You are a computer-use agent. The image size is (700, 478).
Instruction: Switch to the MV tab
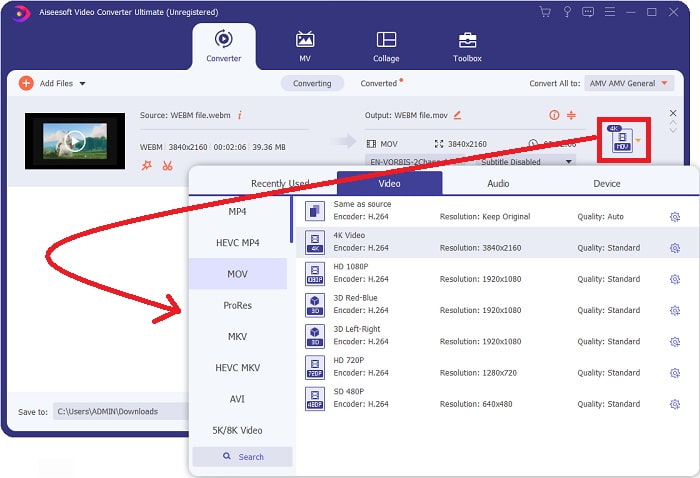coord(305,46)
